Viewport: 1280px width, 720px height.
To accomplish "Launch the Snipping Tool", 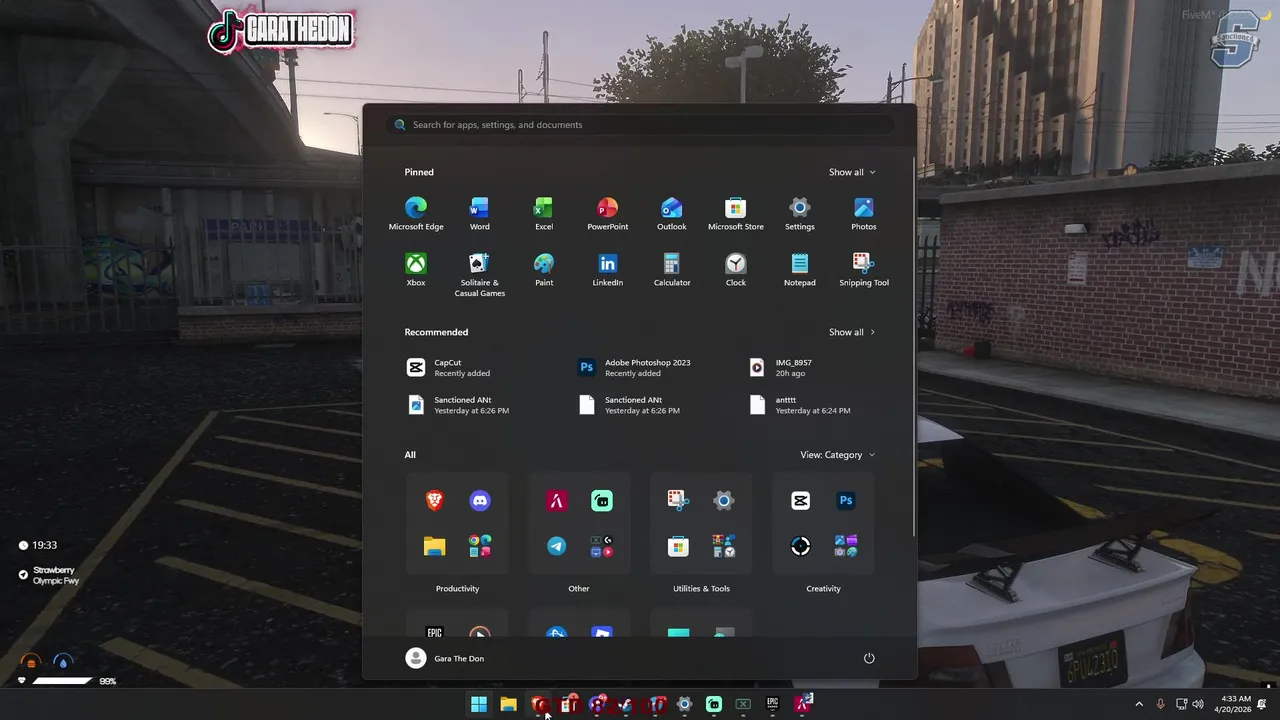I will (864, 270).
